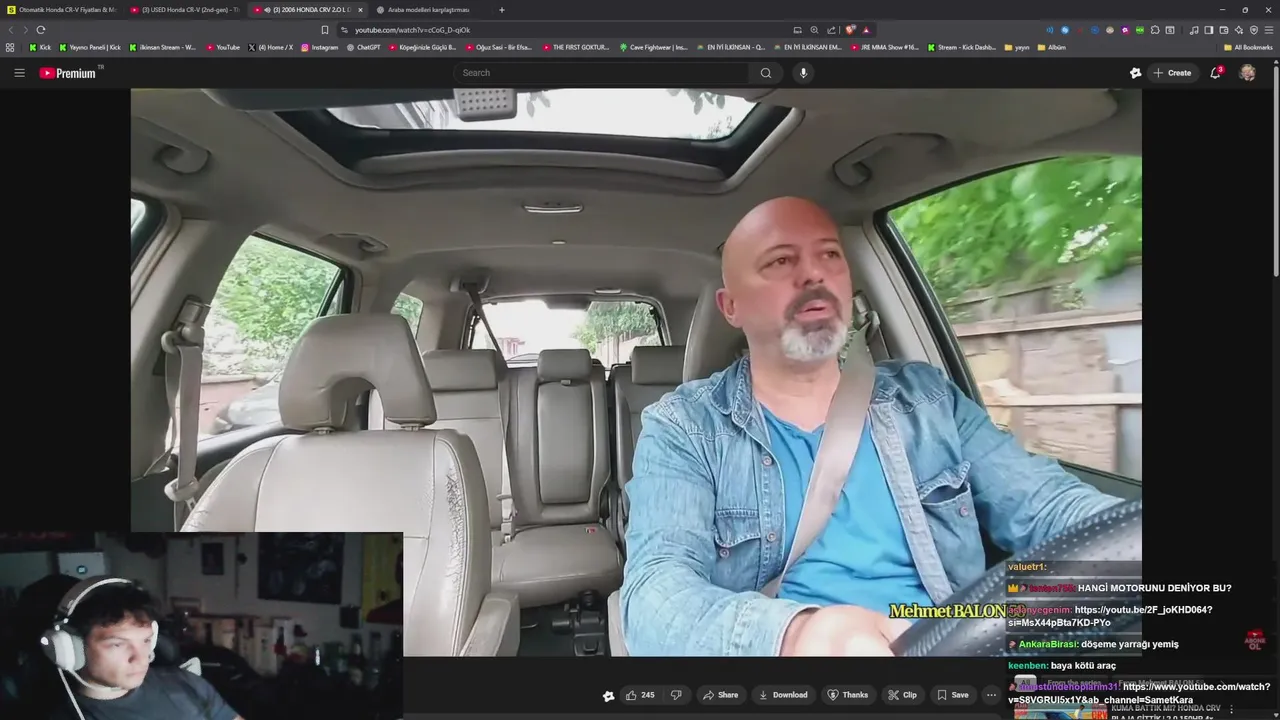Screen dimensions: 1280x720
Task: Dislike the video
Action: (x=676, y=695)
